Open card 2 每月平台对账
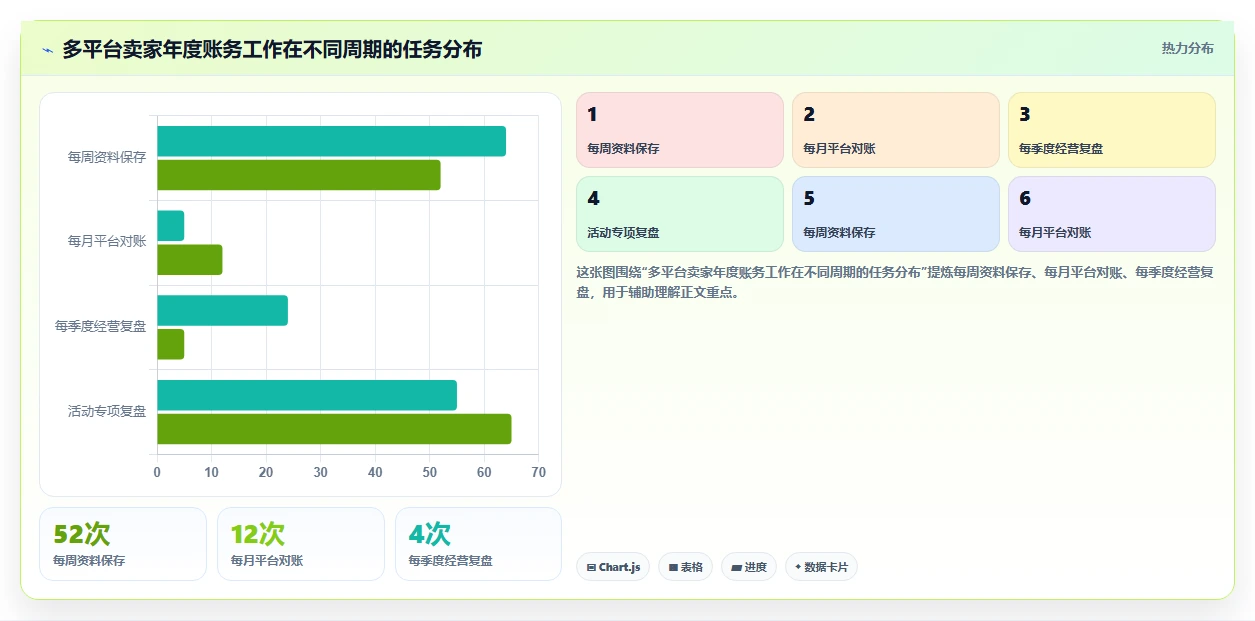 coord(896,130)
